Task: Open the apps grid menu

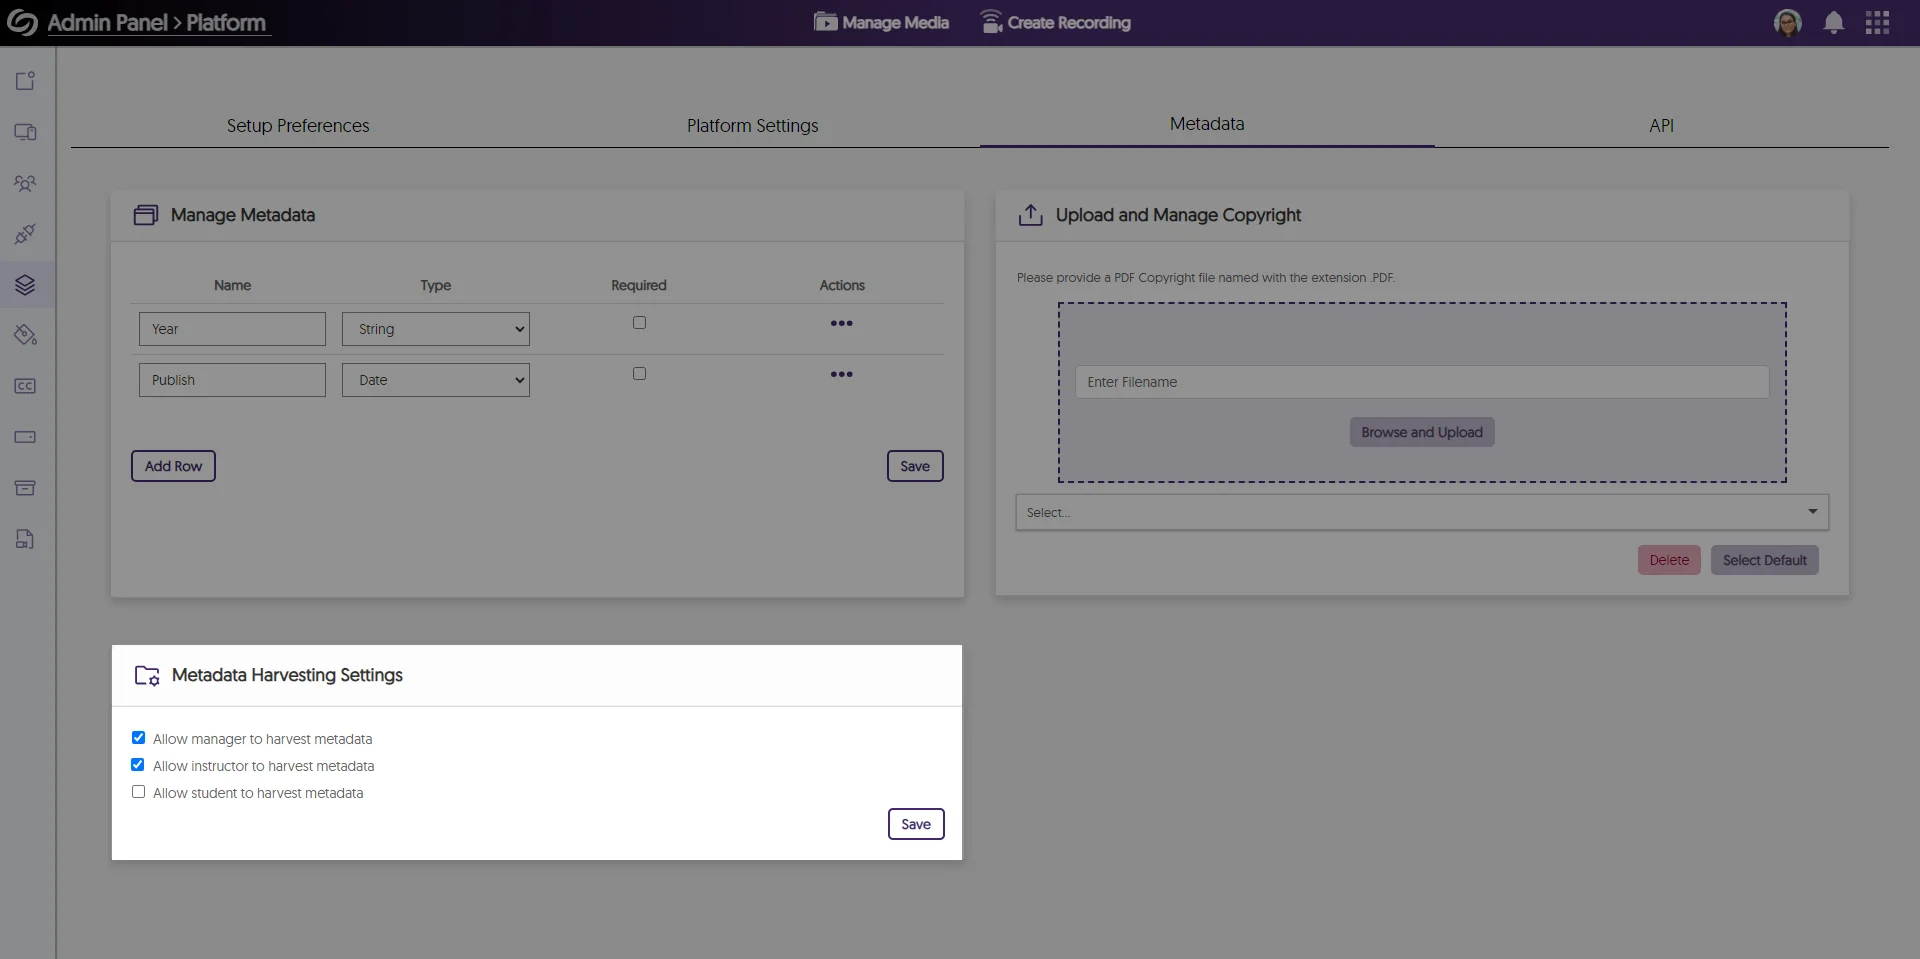Action: [x=1877, y=22]
